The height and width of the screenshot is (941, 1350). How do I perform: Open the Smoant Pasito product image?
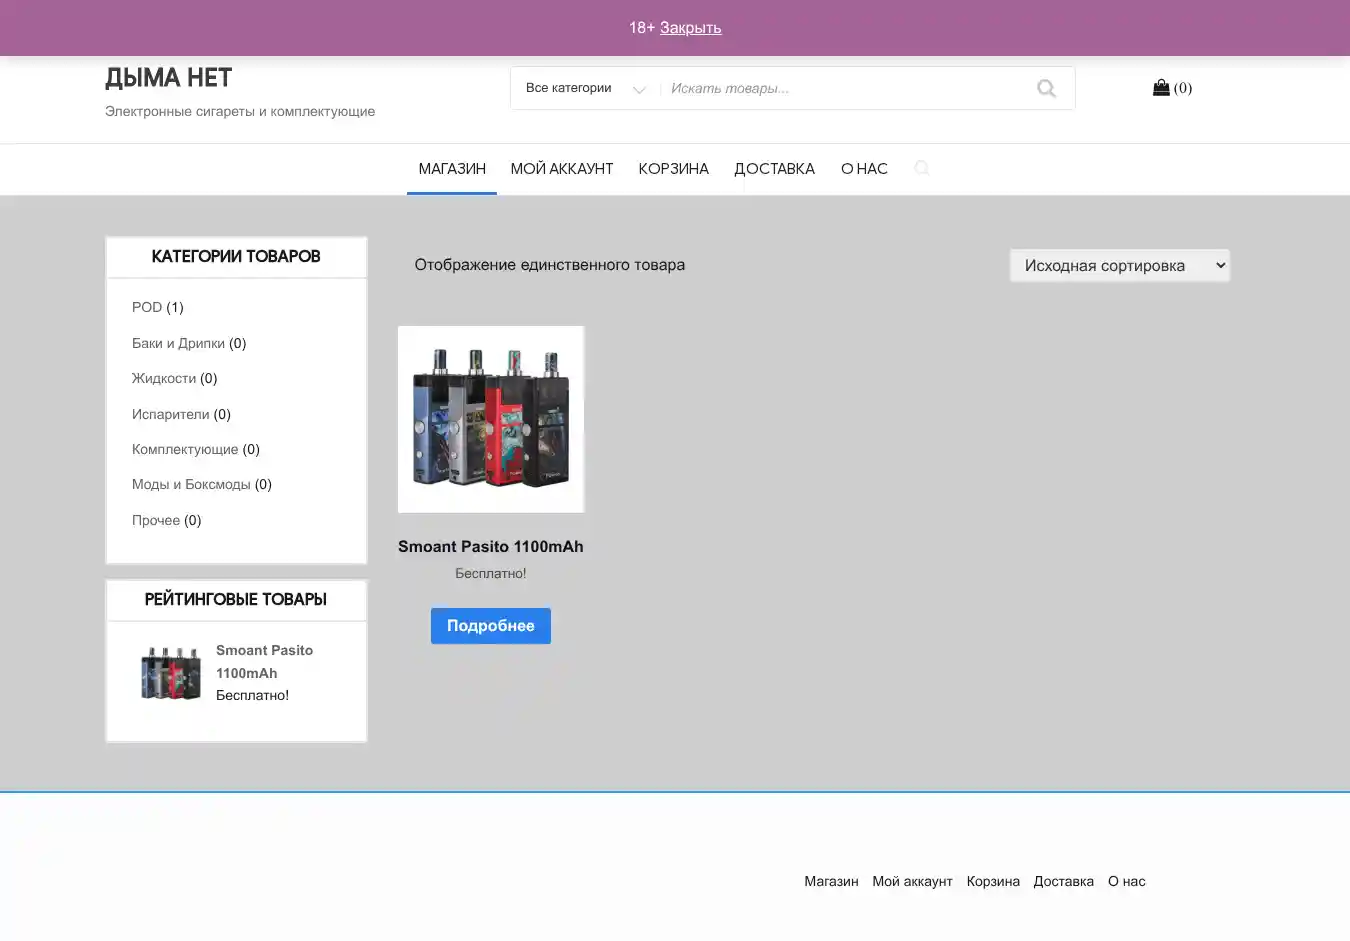coord(491,419)
